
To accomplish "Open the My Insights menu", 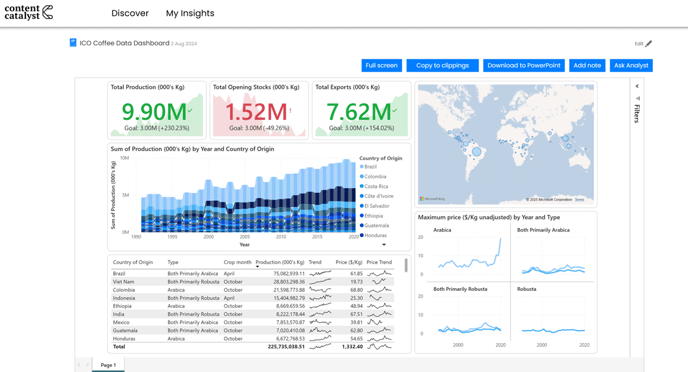I will [x=190, y=13].
